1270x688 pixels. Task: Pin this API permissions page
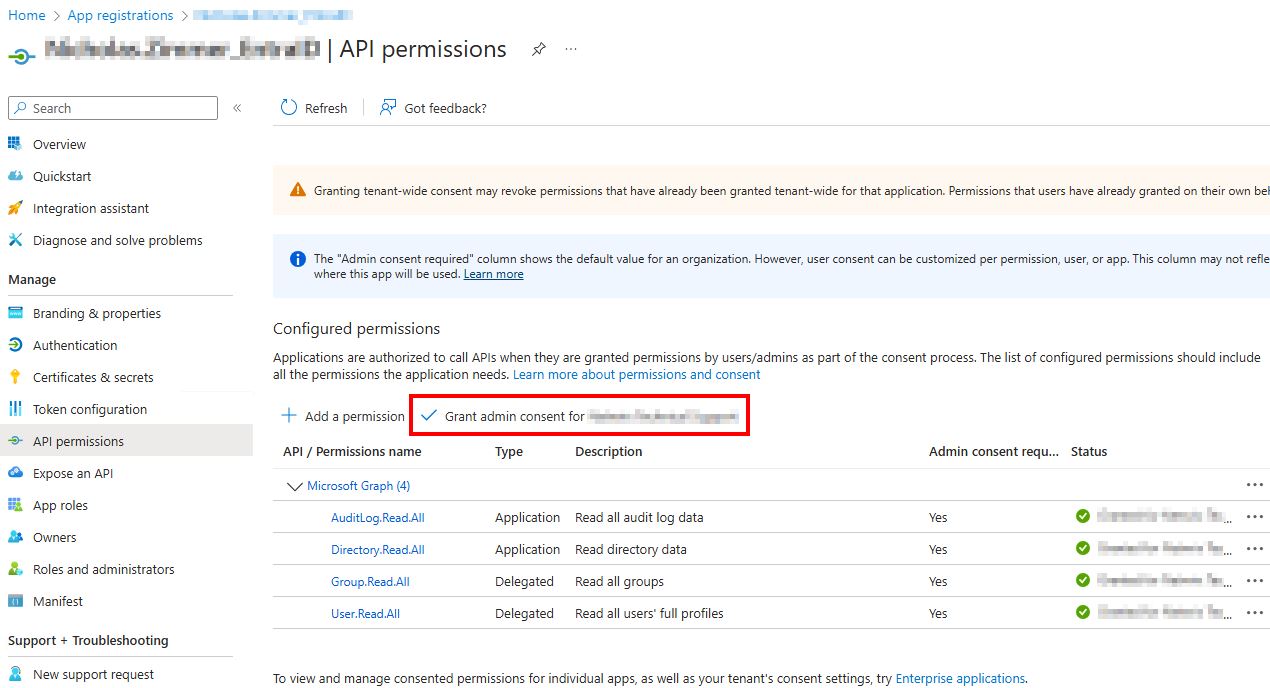click(x=539, y=49)
